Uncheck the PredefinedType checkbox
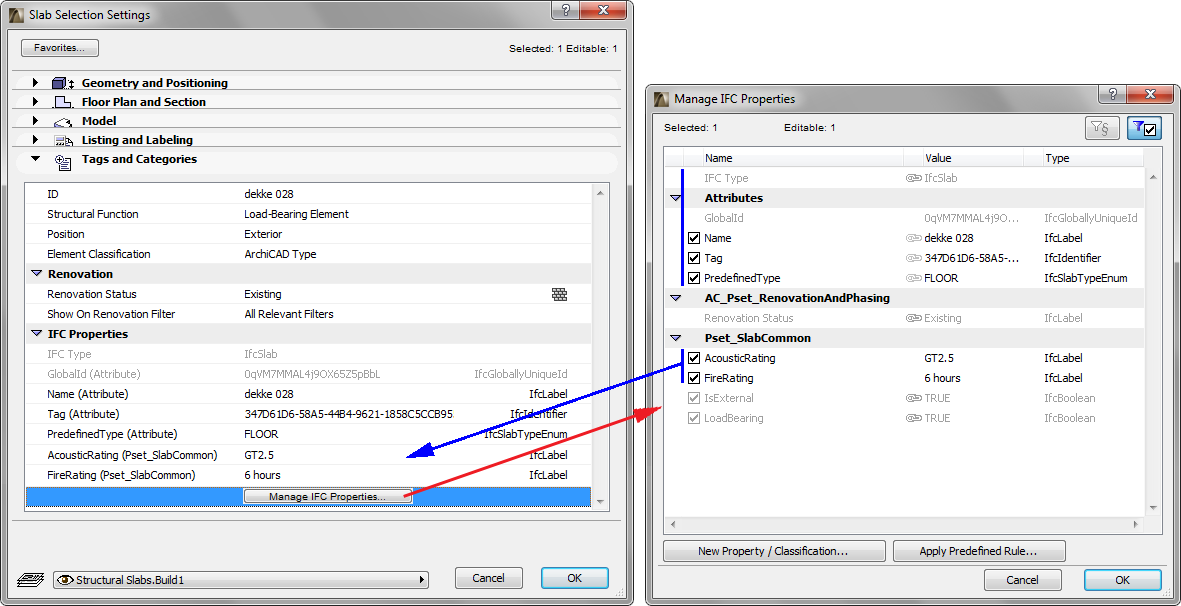Viewport: 1181px width, 606px height. (694, 278)
